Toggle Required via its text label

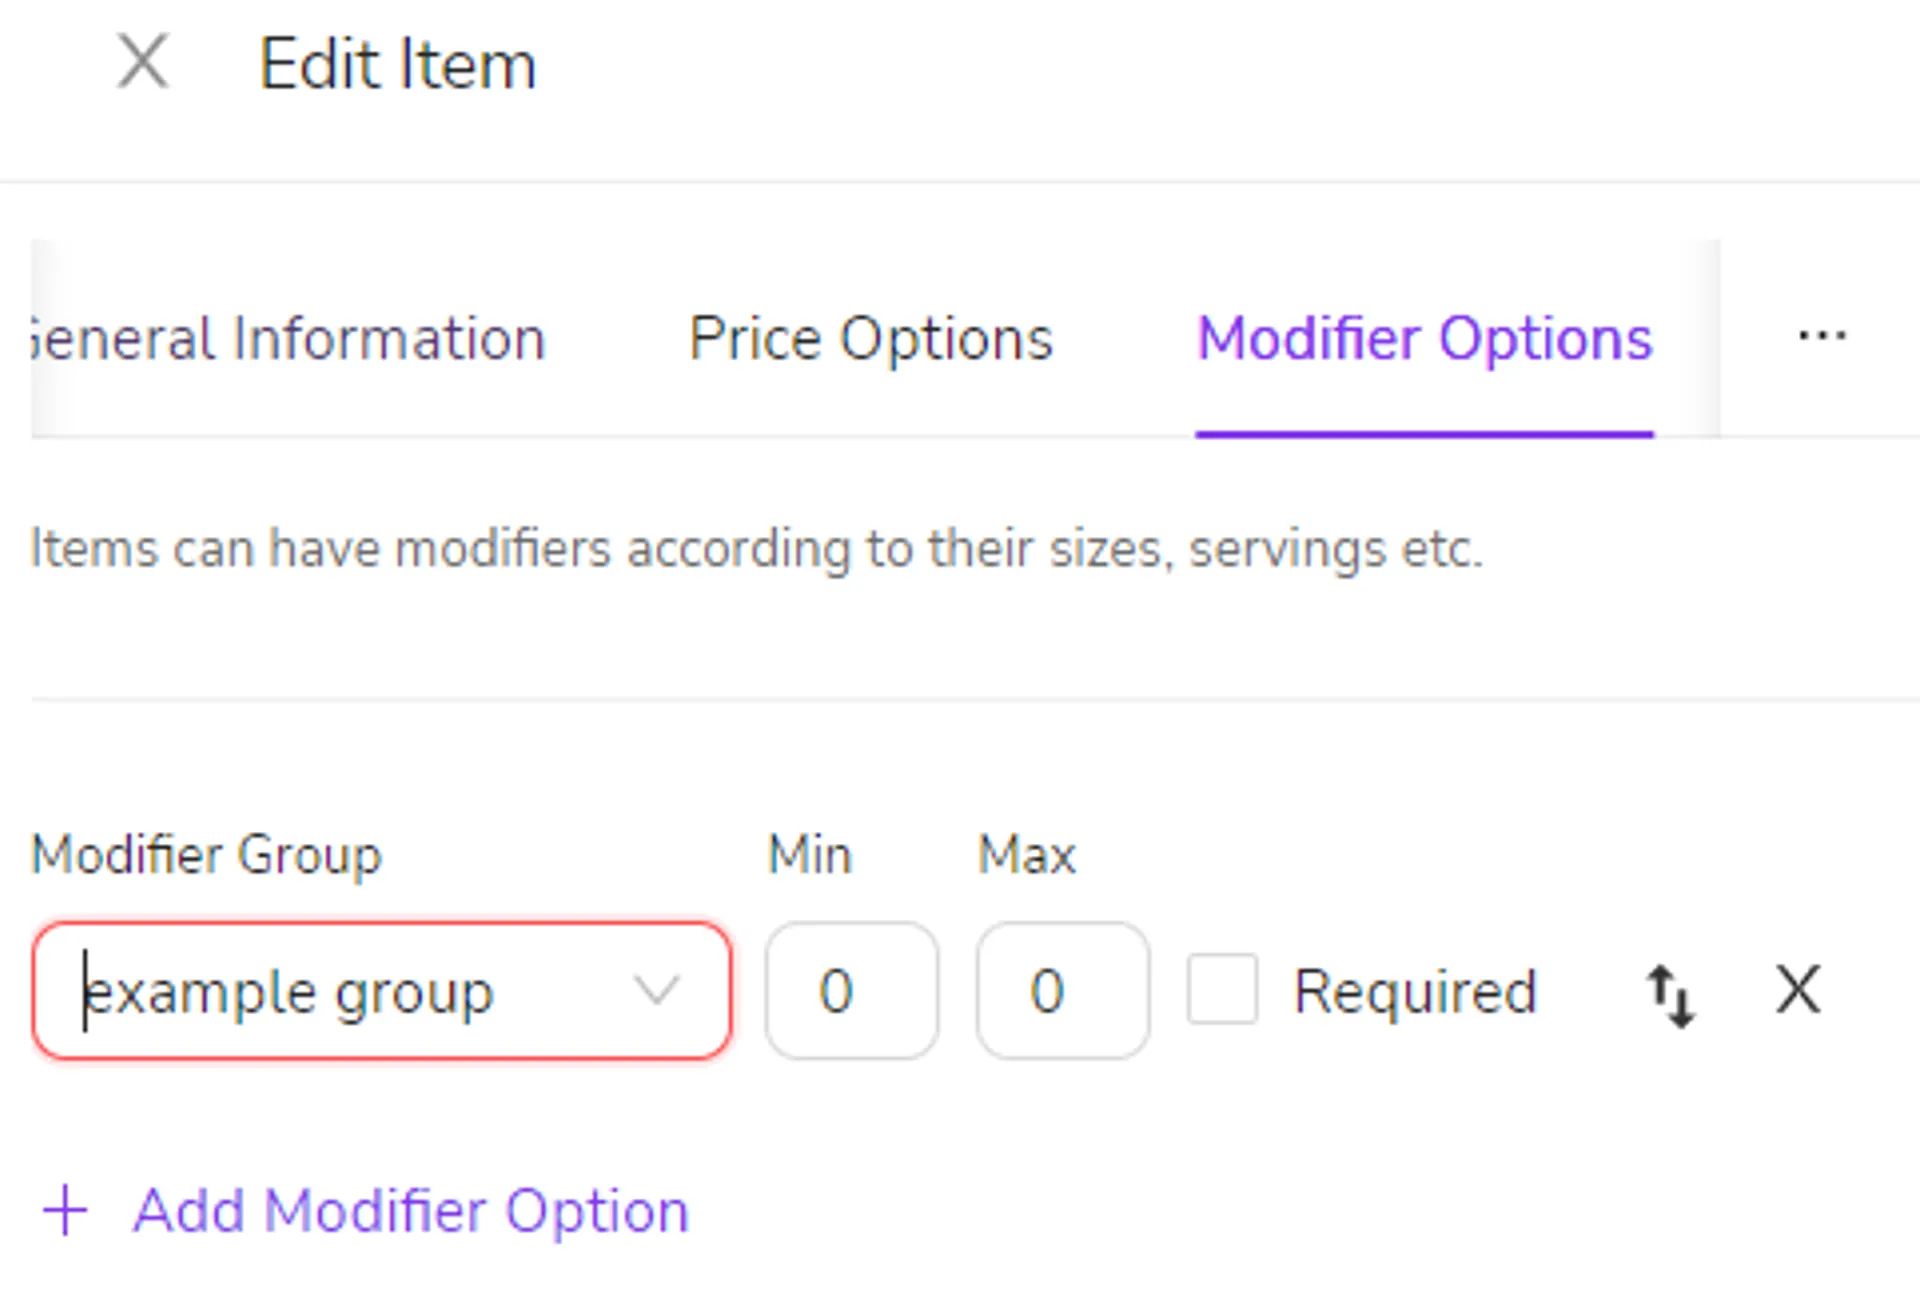click(x=1415, y=991)
